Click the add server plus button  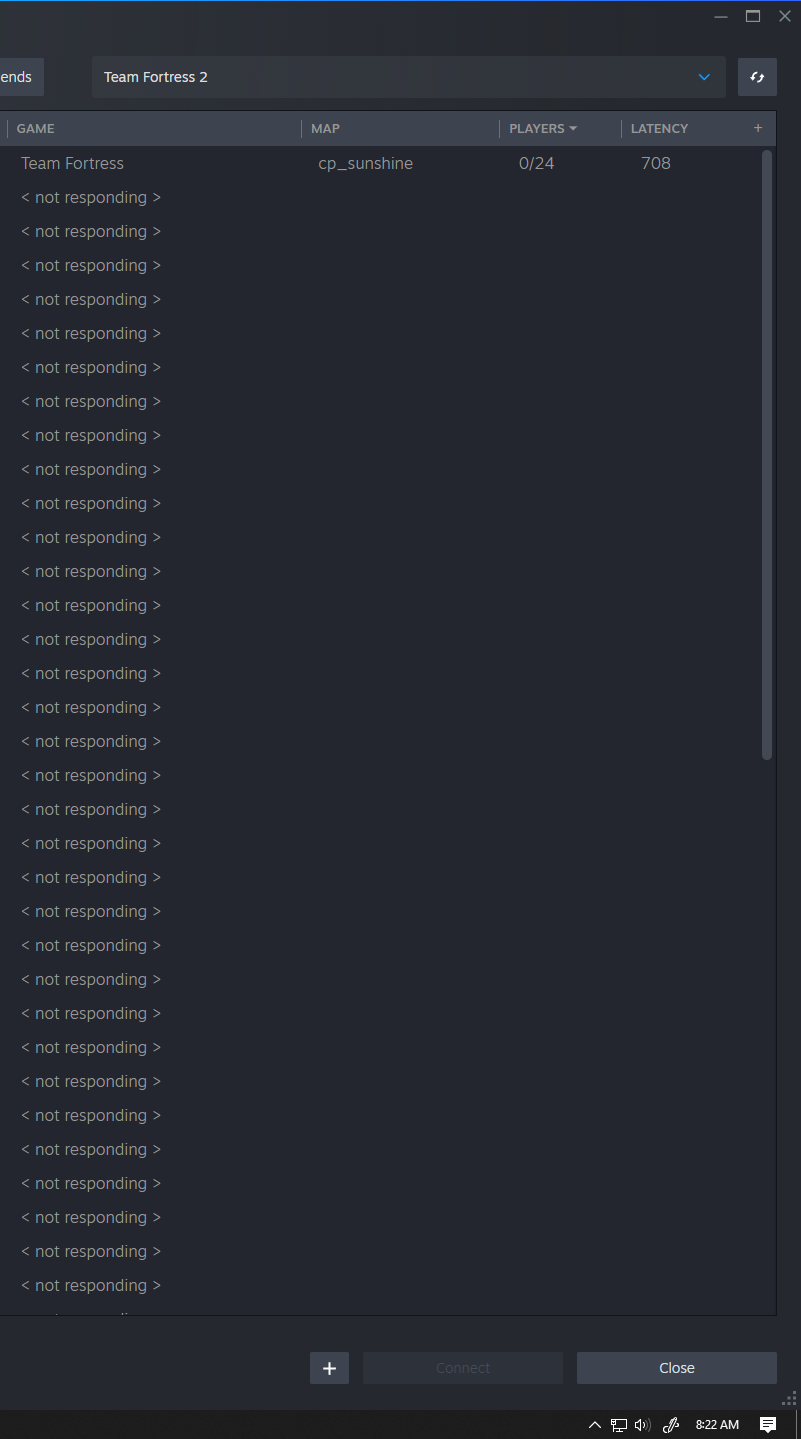click(329, 1368)
